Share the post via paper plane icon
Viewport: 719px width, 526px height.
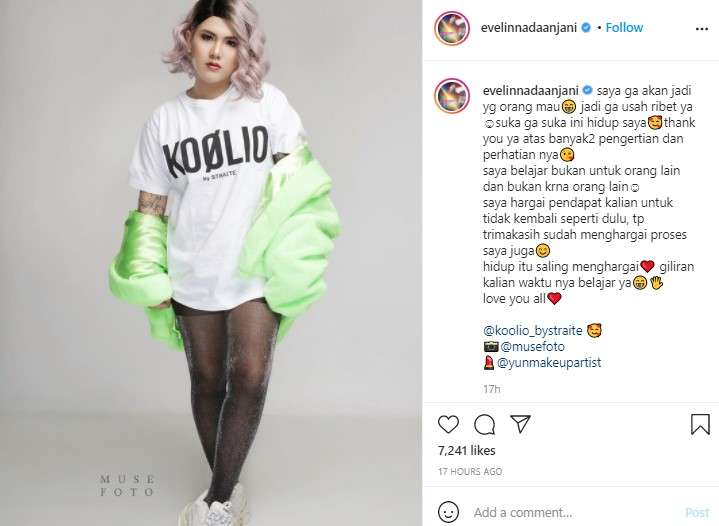(520, 424)
